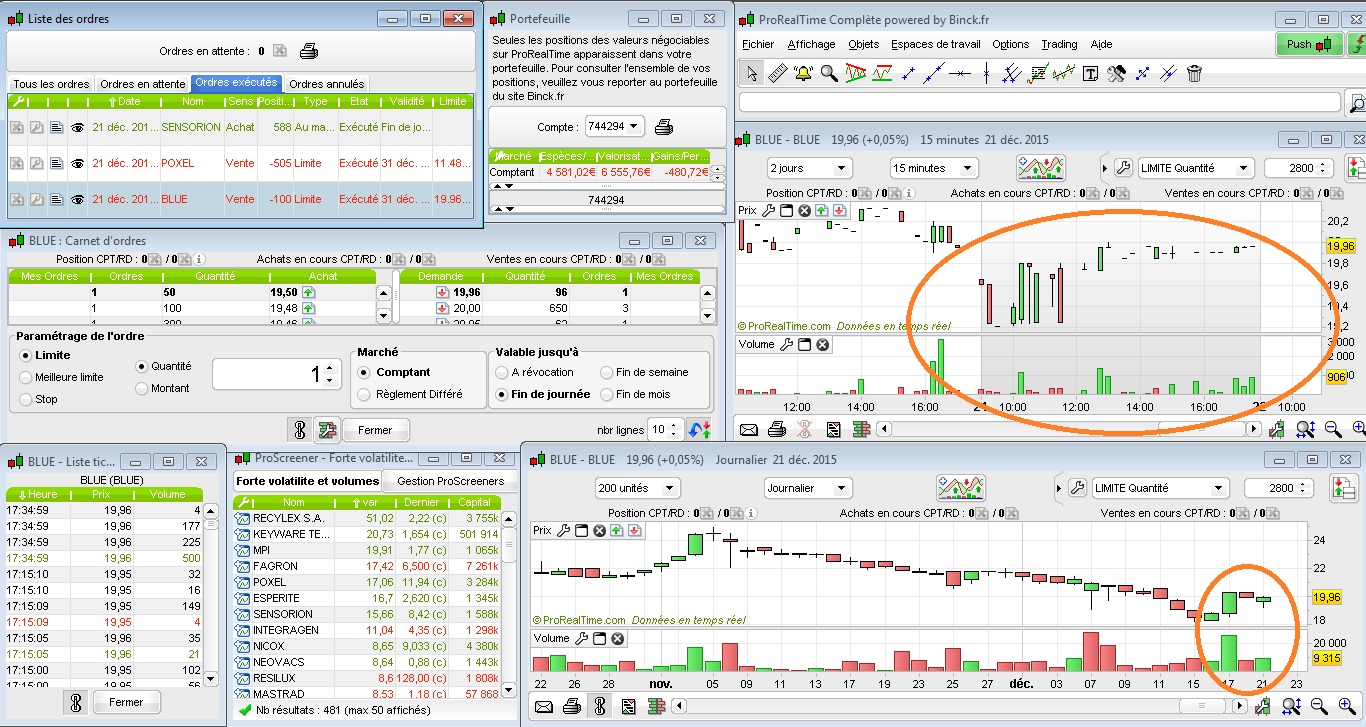
Task: Open the Fichier menu
Action: (x=758, y=44)
